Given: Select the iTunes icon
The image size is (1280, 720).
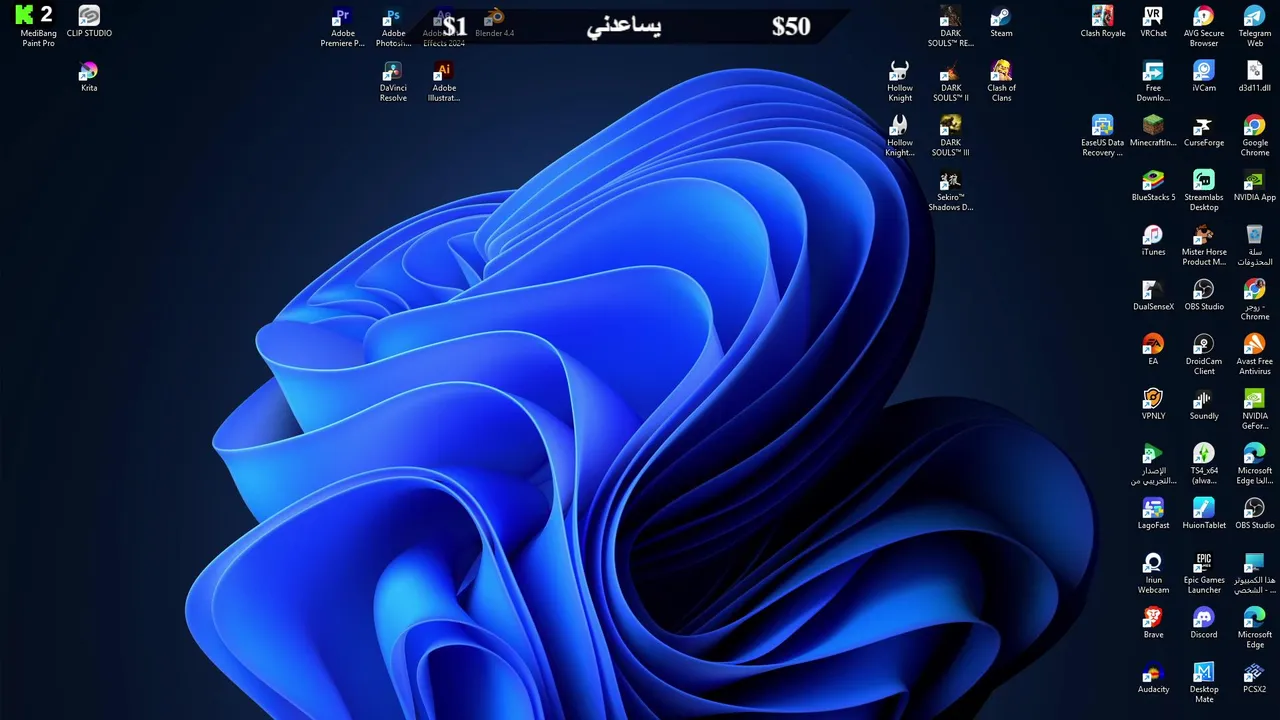Looking at the screenshot, I should coord(1153,240).
